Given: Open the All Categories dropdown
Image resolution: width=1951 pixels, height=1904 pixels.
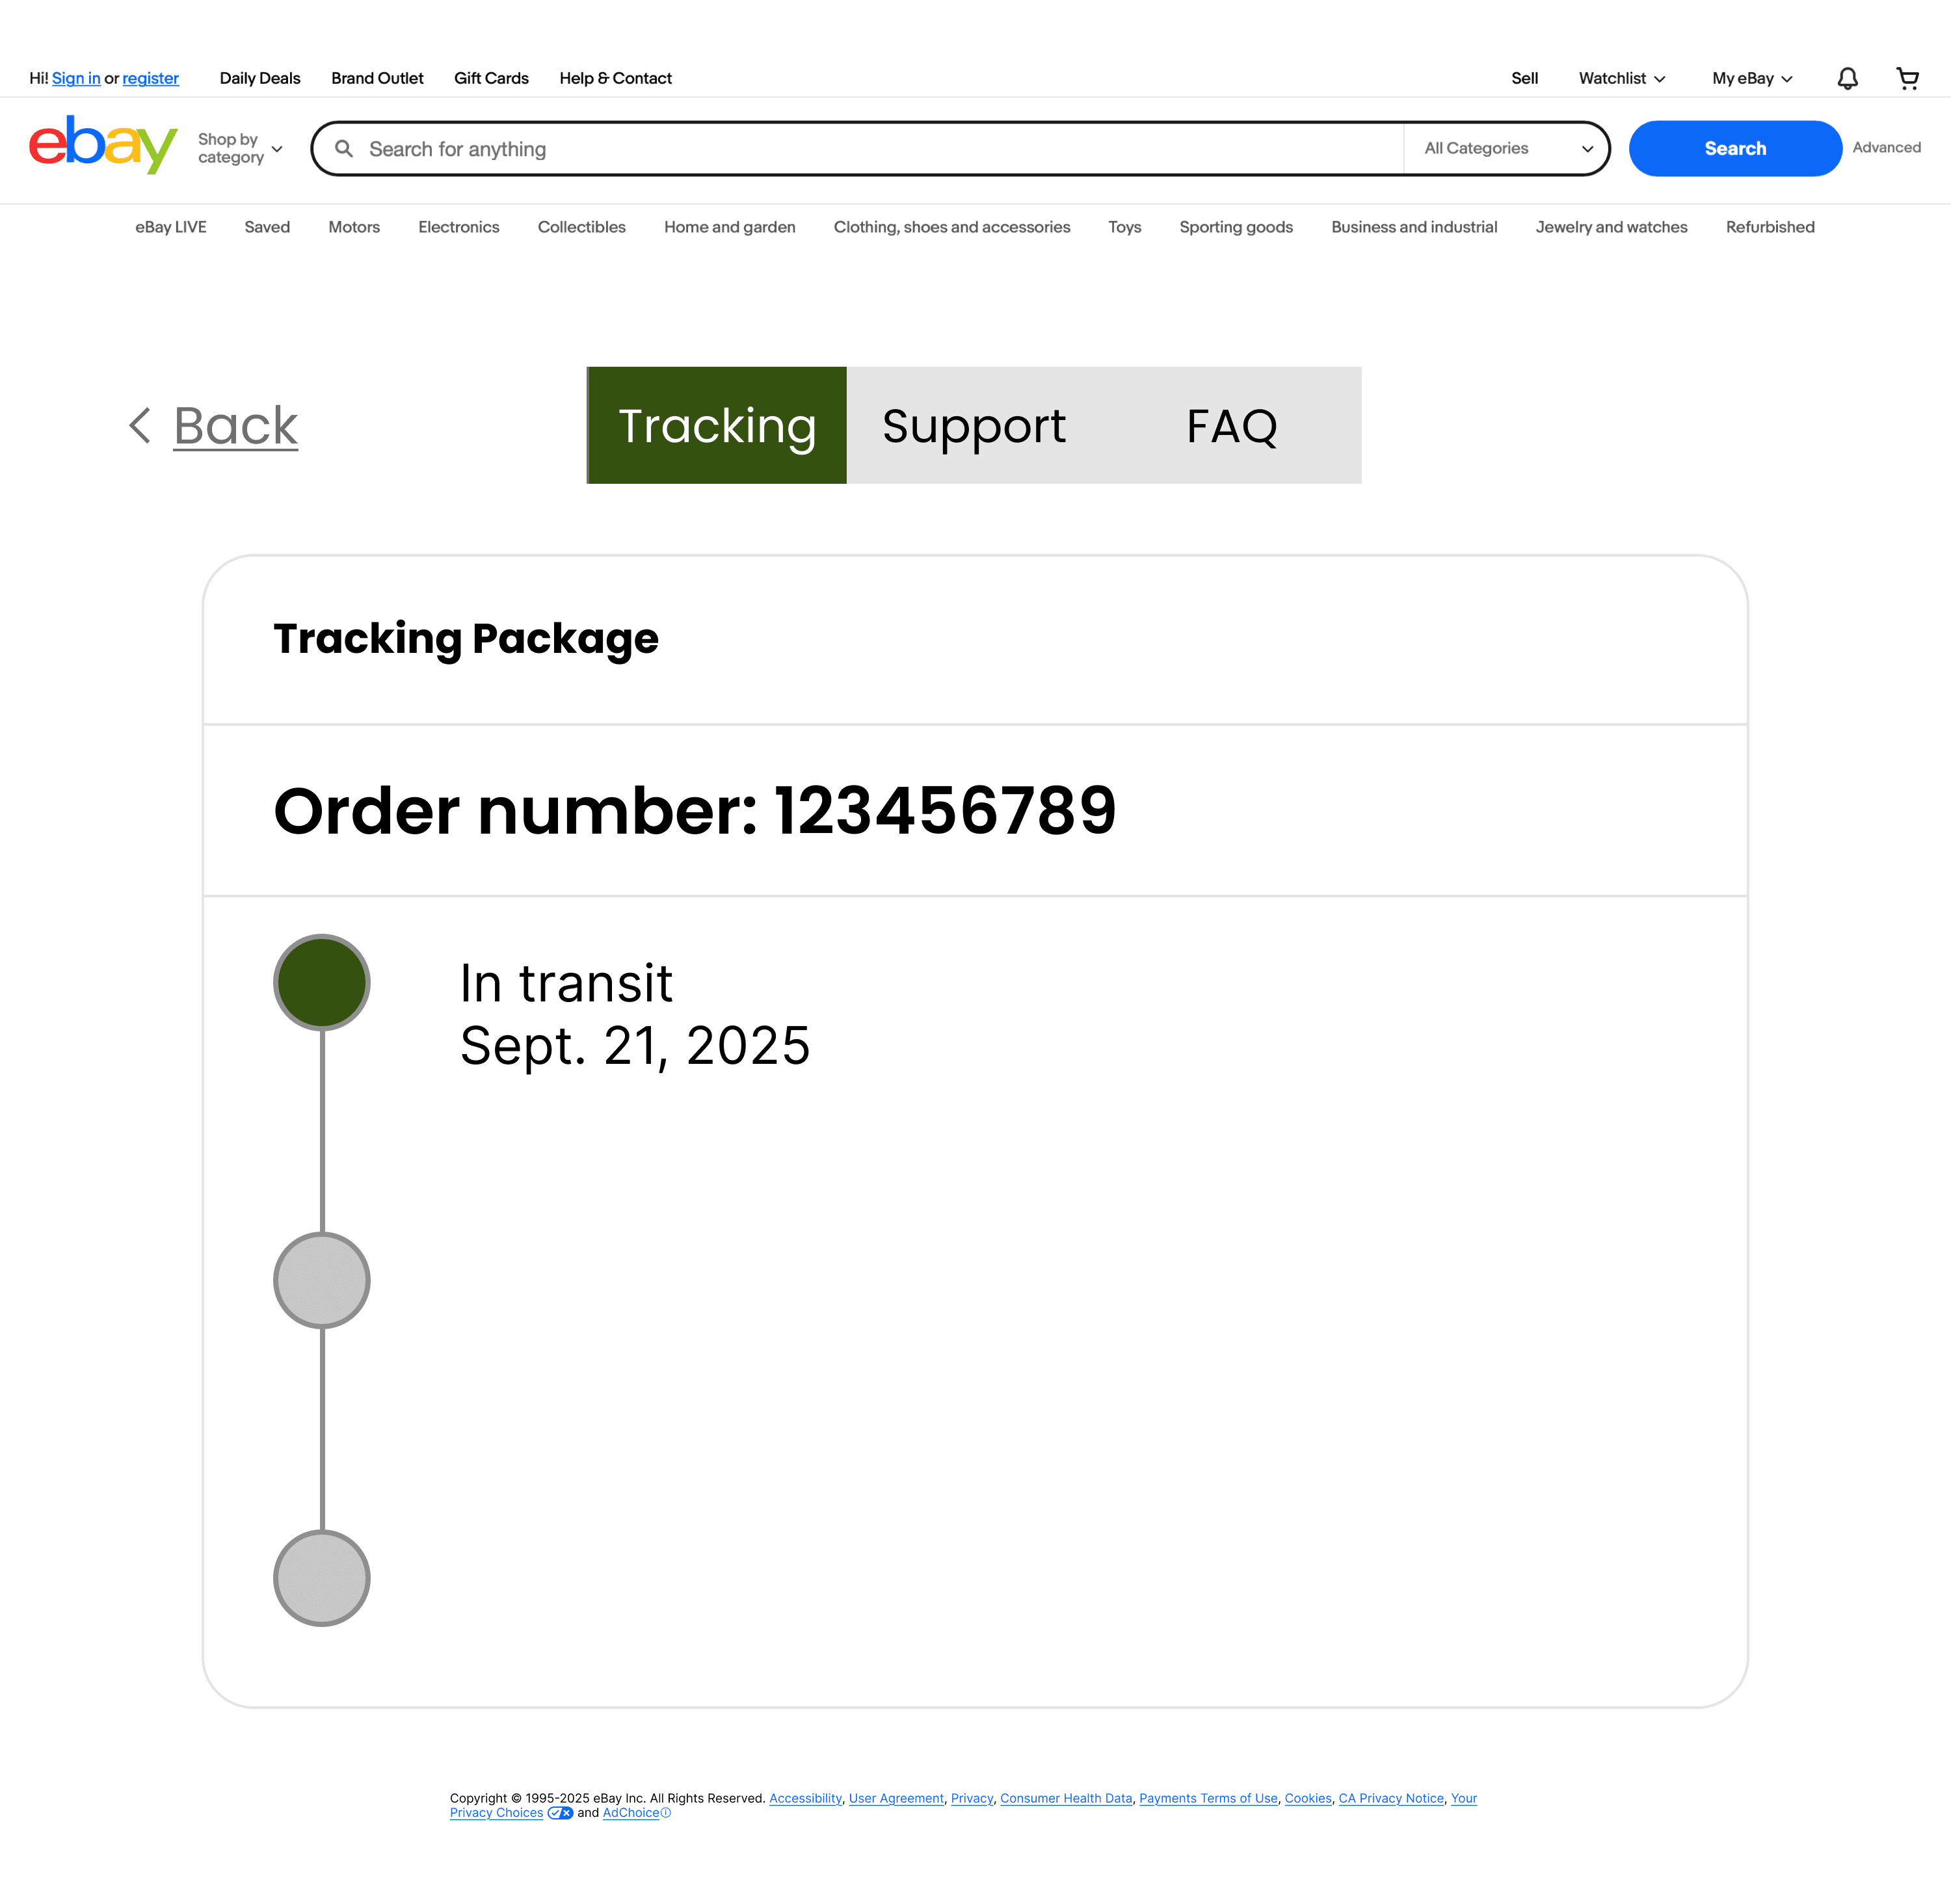Looking at the screenshot, I should pos(1506,148).
